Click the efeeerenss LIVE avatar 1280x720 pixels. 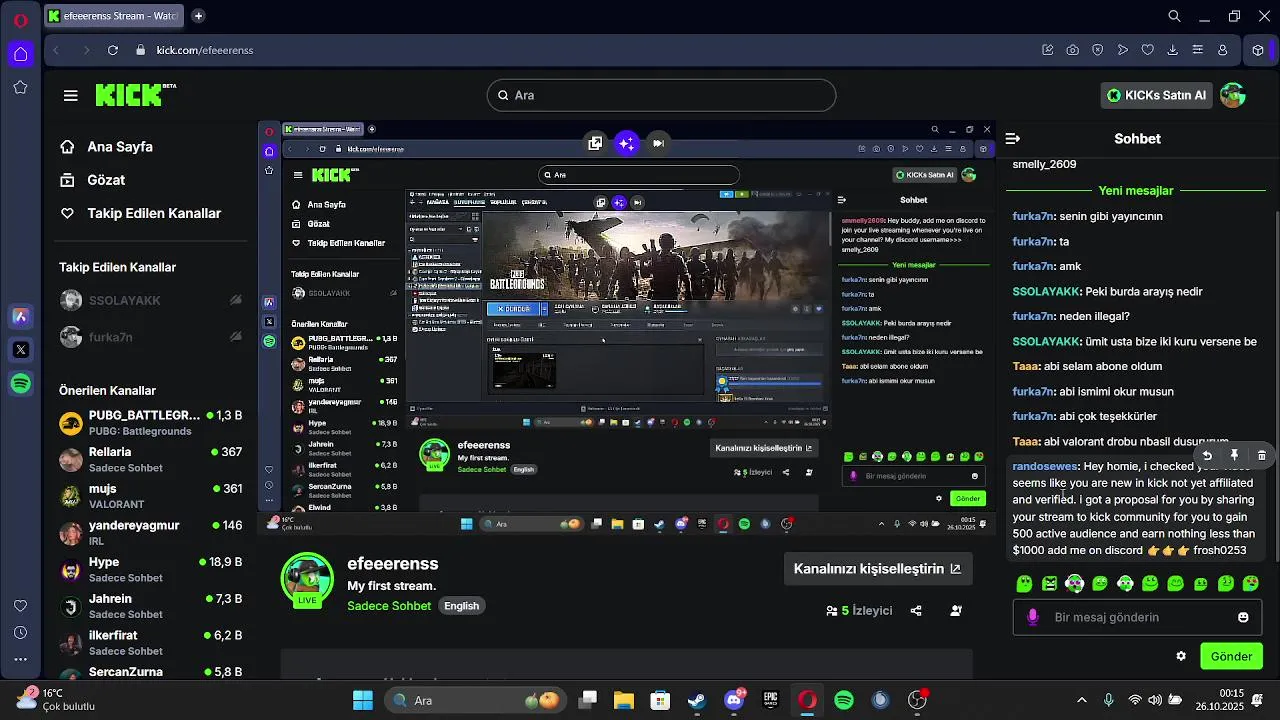coord(307,580)
